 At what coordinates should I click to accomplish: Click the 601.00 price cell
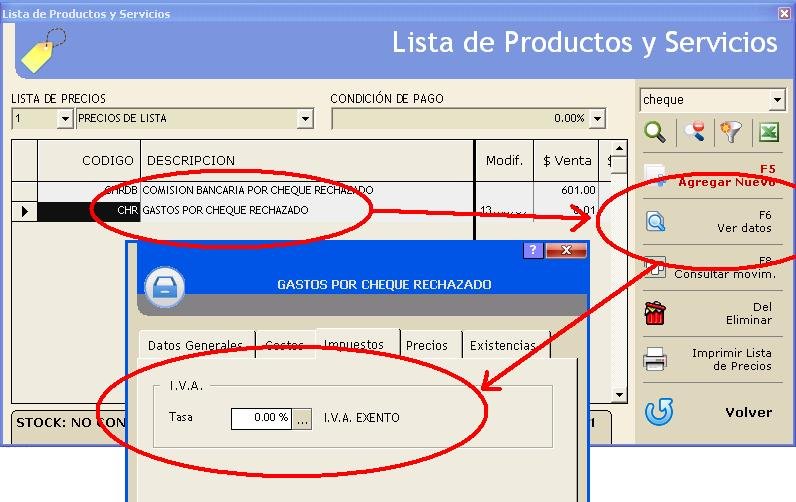(x=567, y=190)
